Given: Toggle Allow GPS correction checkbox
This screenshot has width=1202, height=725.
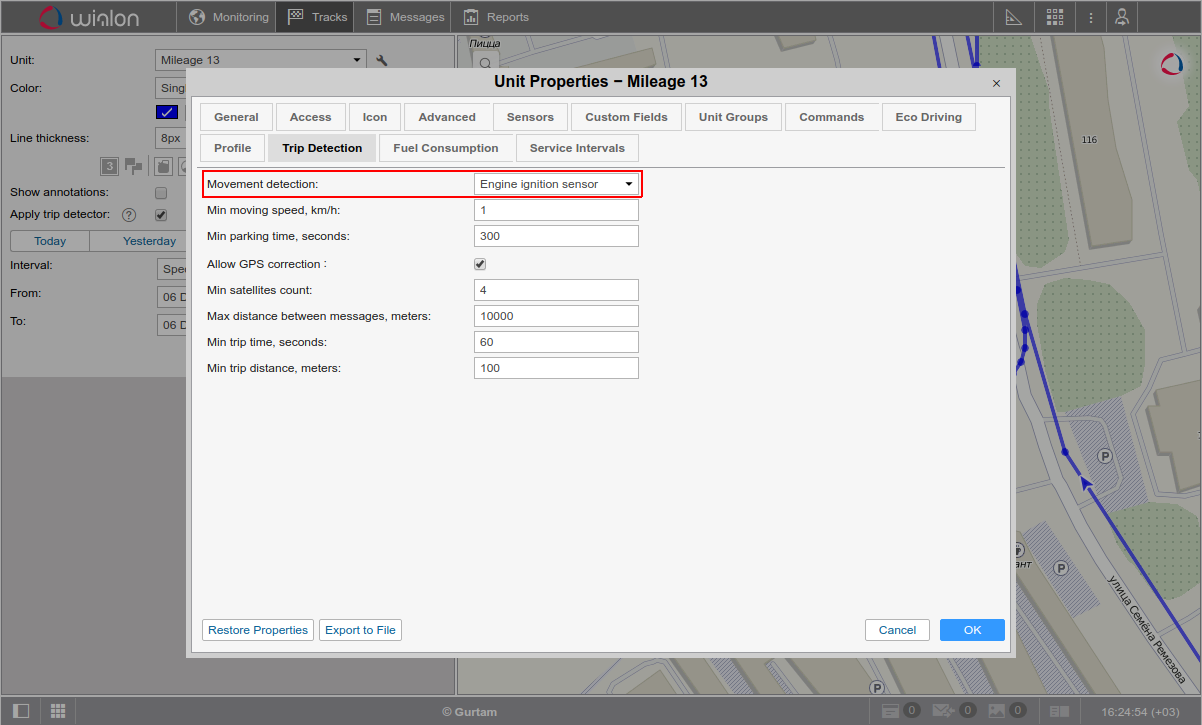Looking at the screenshot, I should coord(480,264).
